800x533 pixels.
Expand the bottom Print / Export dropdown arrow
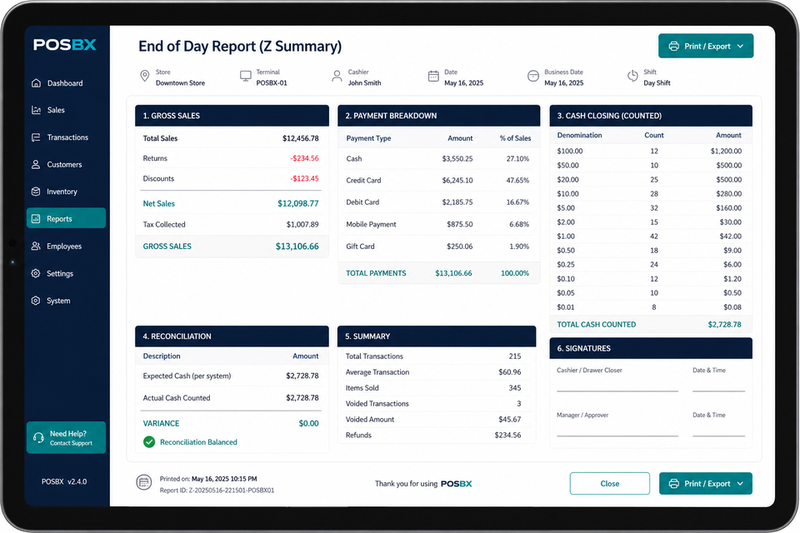pyautogui.click(x=741, y=484)
